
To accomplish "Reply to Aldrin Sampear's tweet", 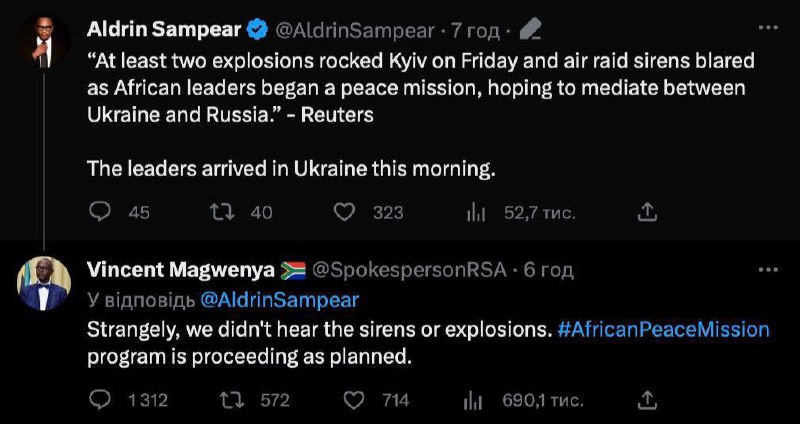I will 100,211.
